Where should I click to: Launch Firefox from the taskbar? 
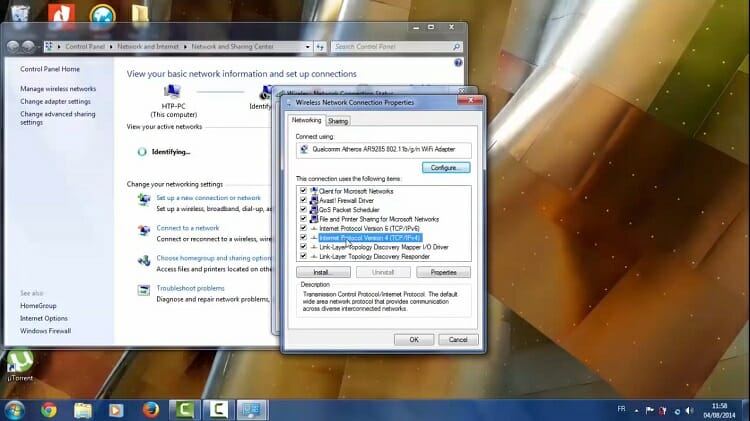[151, 410]
